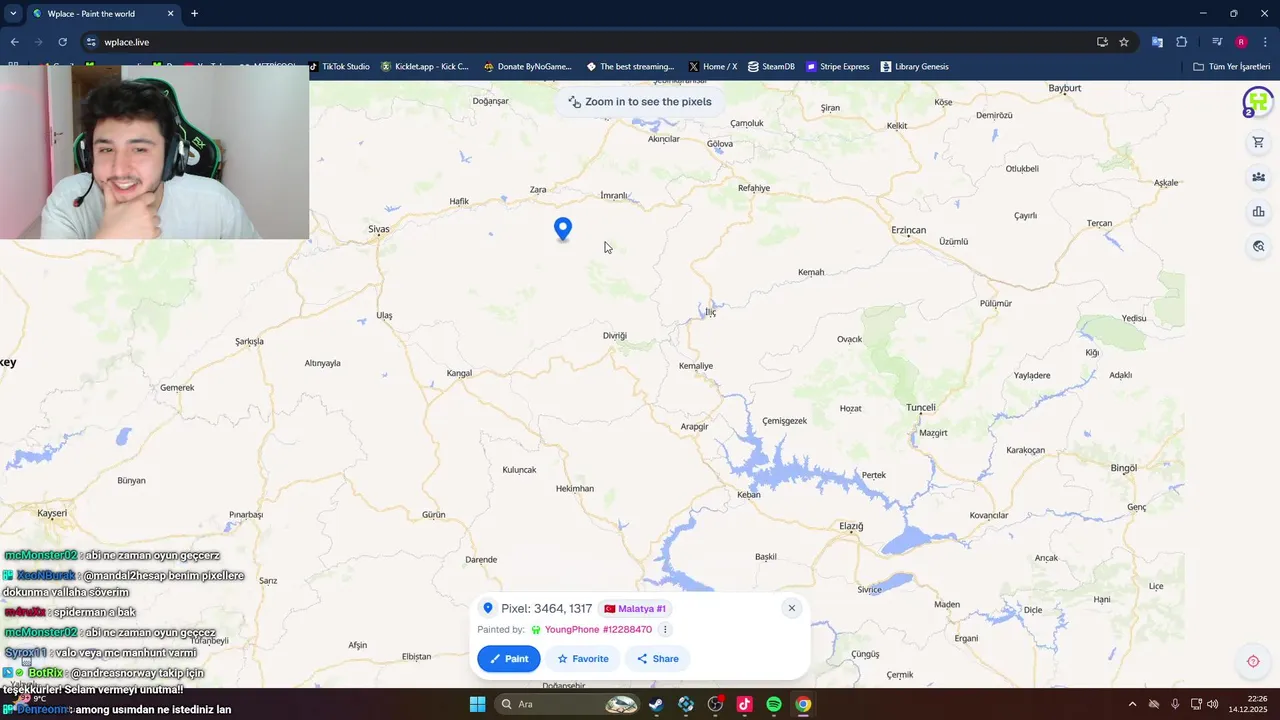This screenshot has height=720, width=1280.
Task: Open the green user profile avatar
Action: (1257, 101)
